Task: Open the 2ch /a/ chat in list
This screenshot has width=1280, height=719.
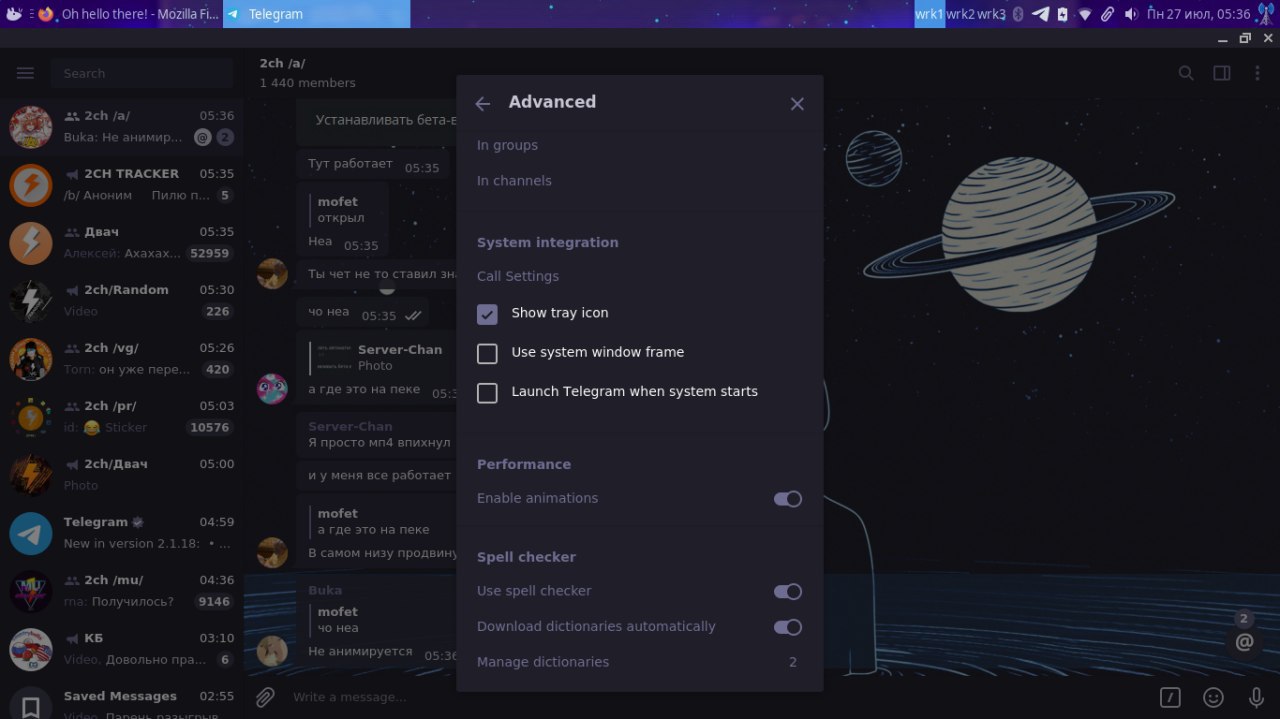Action: point(121,127)
